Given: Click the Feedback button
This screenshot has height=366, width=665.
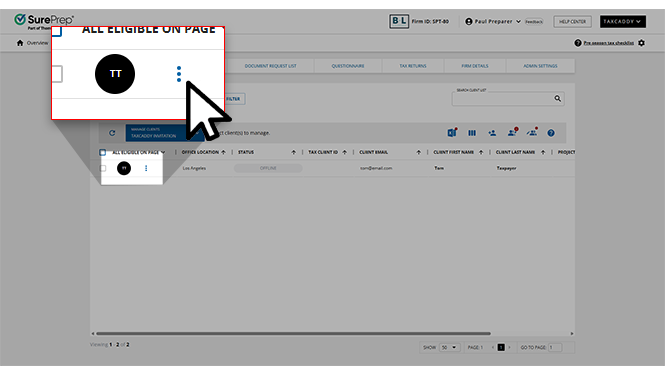Looking at the screenshot, I should point(534,22).
